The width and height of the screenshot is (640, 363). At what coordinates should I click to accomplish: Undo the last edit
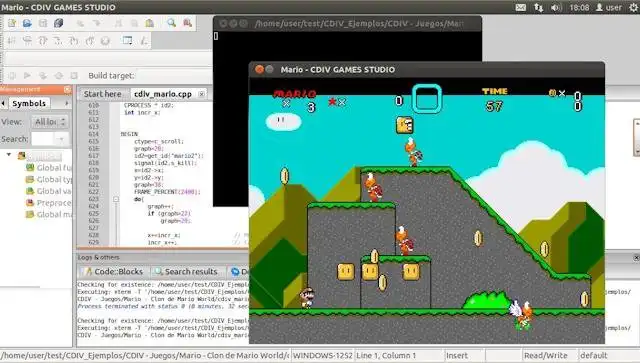(80, 23)
